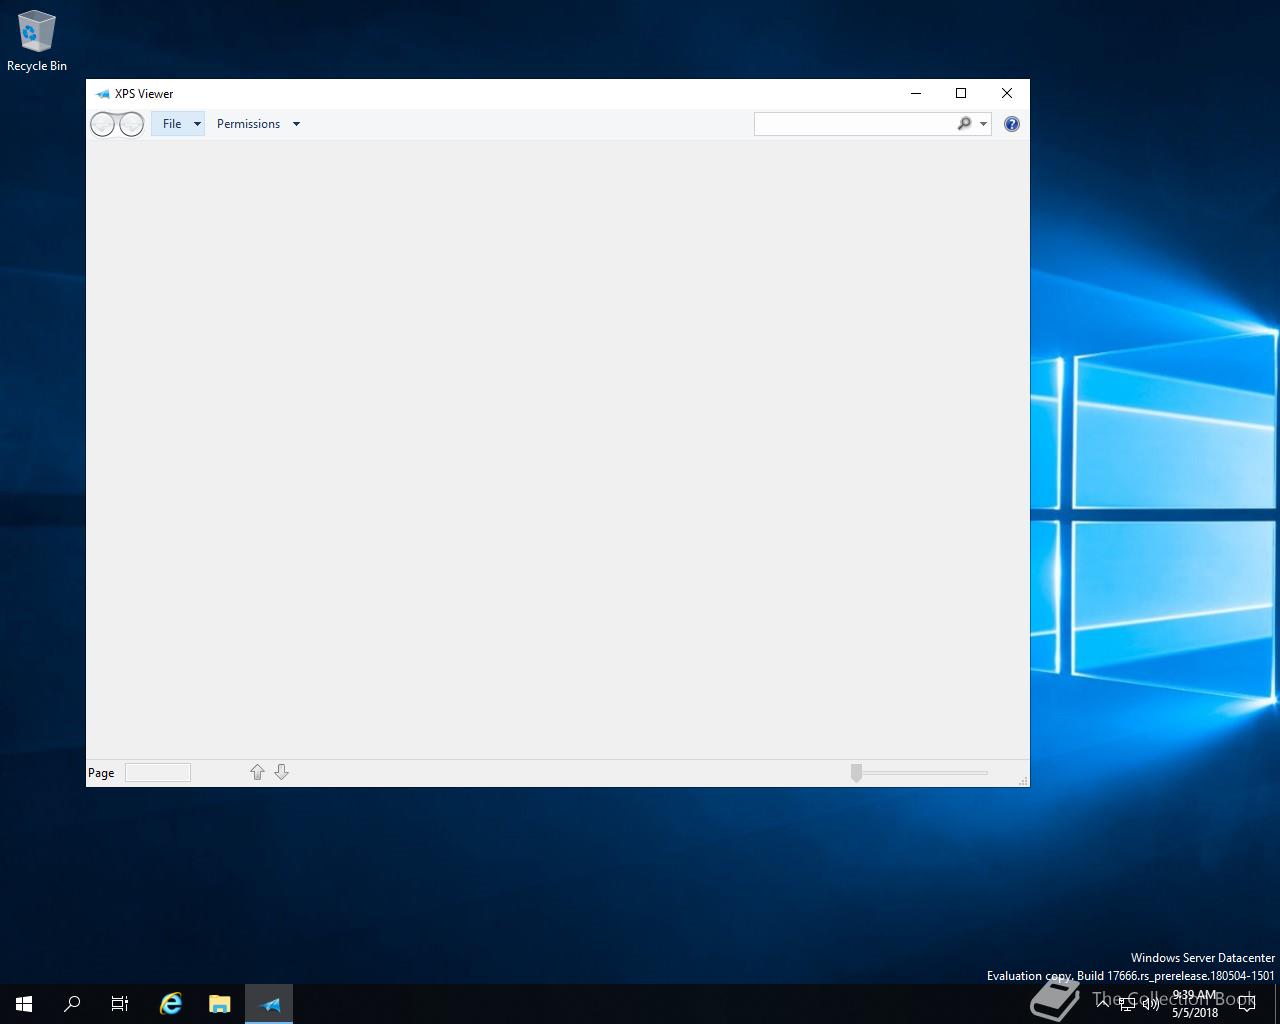
Task: Open XPS Viewer Help icon
Action: pyautogui.click(x=1012, y=124)
